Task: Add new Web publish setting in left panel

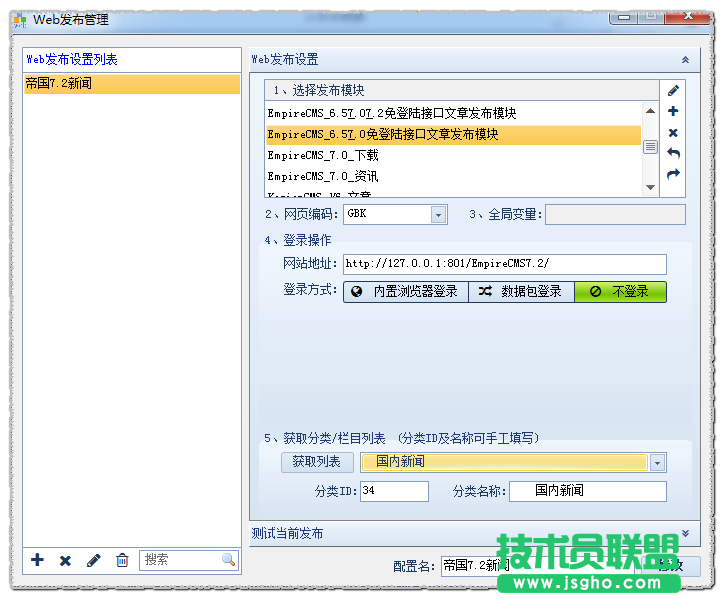Action: tap(37, 560)
